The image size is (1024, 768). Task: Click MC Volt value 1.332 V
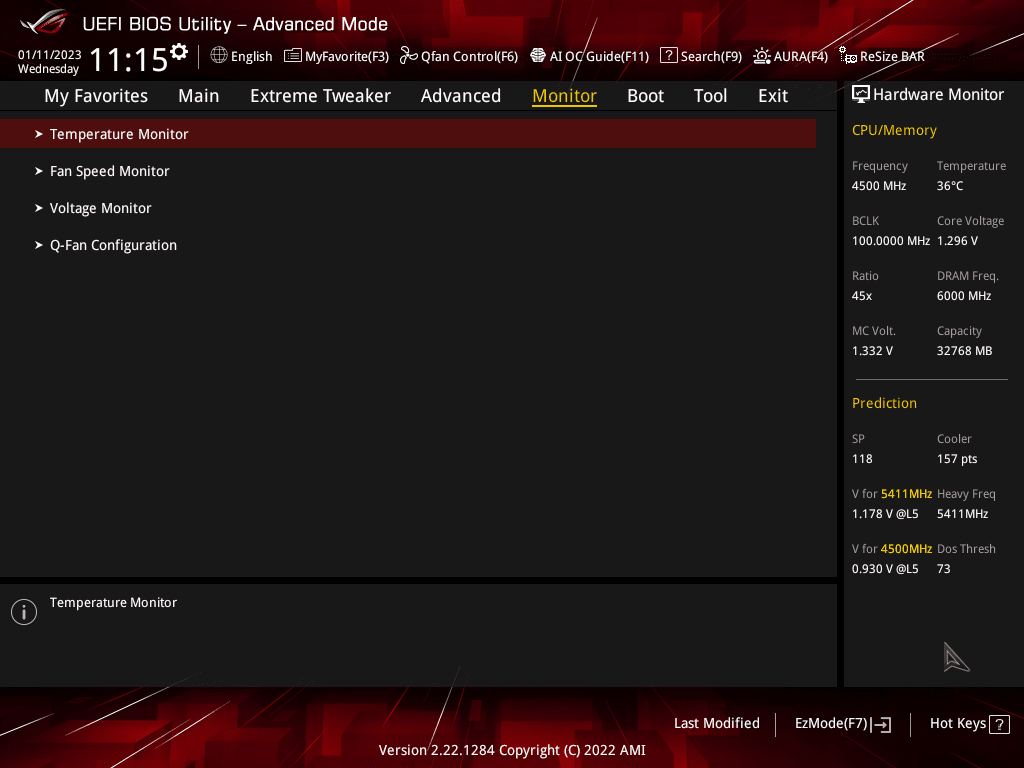(x=872, y=351)
